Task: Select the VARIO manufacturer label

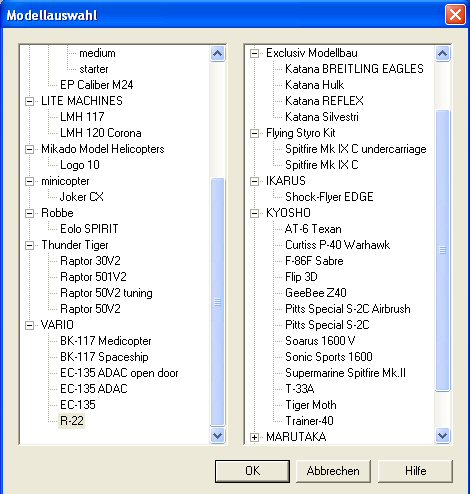Action: (57, 325)
